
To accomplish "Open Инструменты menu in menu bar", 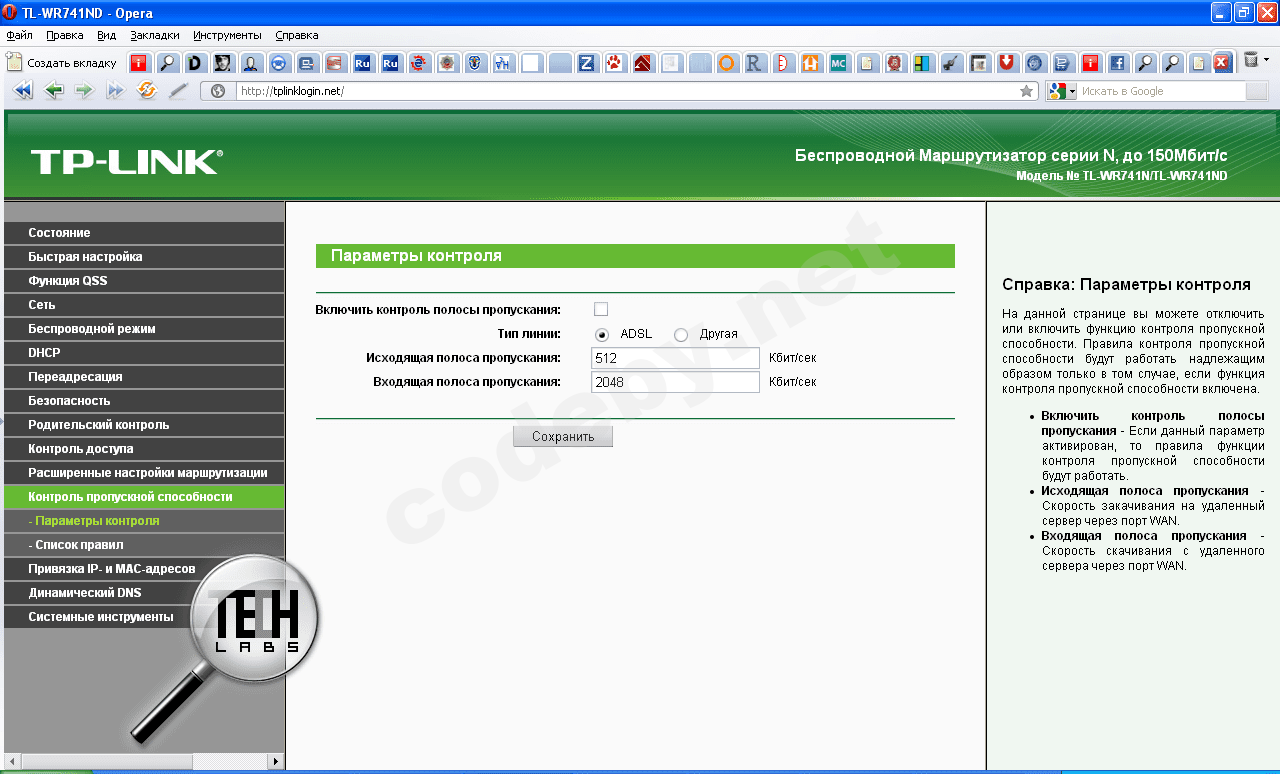I will pos(228,35).
